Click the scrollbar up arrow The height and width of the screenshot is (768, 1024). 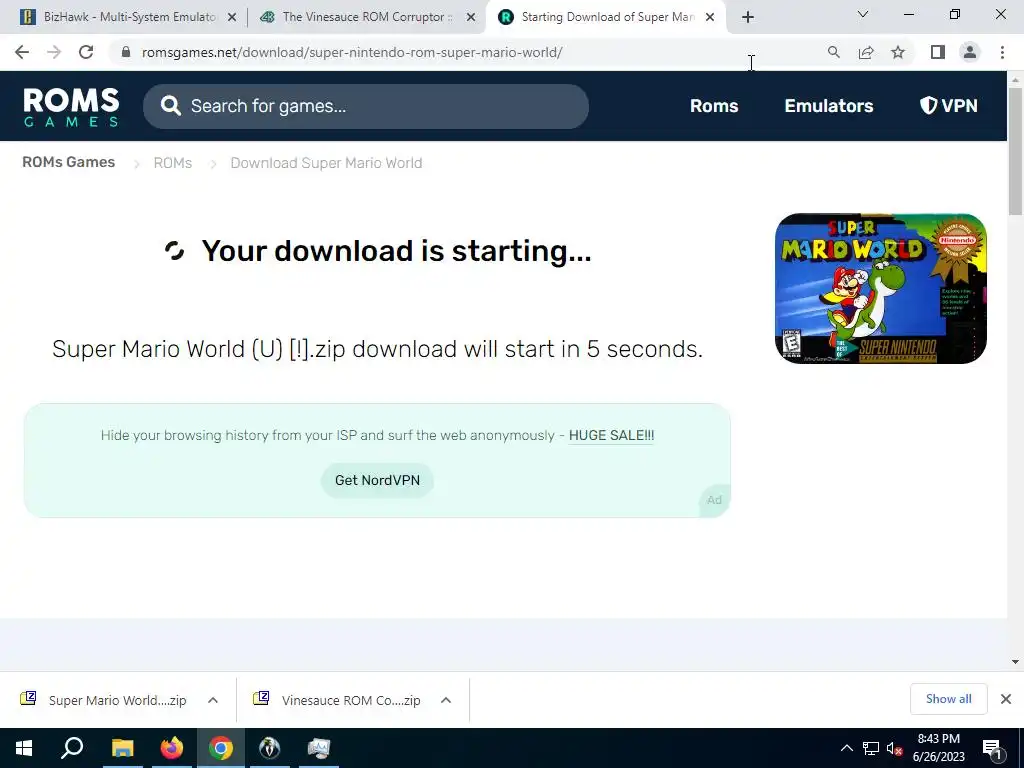1015,78
